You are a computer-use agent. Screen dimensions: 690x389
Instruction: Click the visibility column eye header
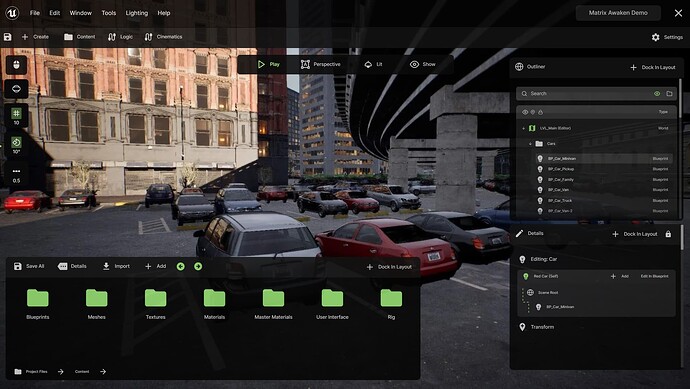click(525, 112)
